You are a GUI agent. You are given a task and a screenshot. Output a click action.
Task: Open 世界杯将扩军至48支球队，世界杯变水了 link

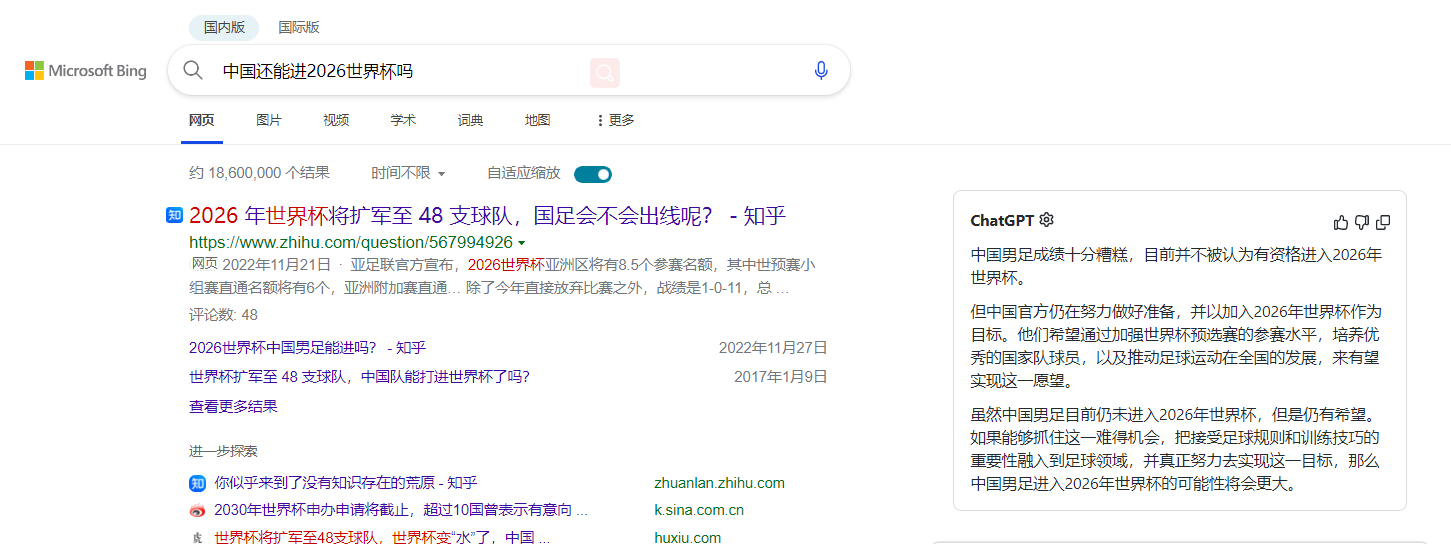[x=382, y=538]
